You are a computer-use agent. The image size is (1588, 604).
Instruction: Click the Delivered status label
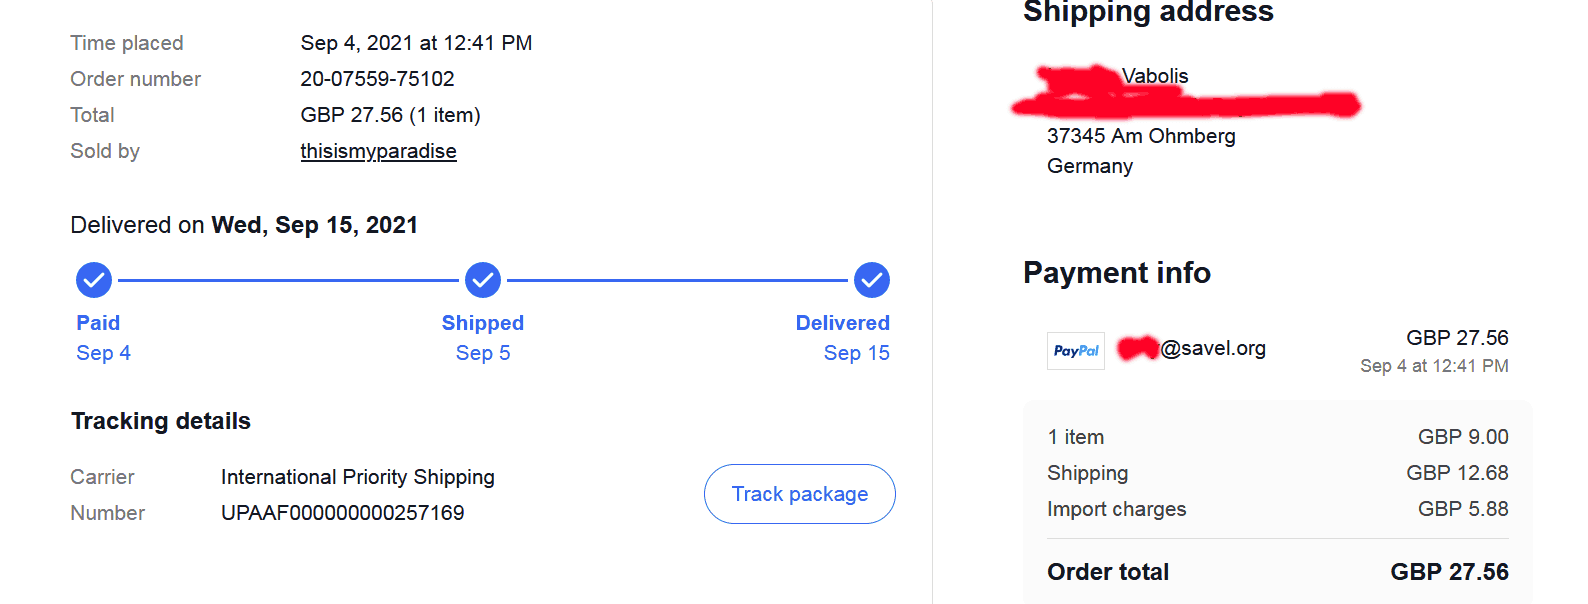coord(842,323)
